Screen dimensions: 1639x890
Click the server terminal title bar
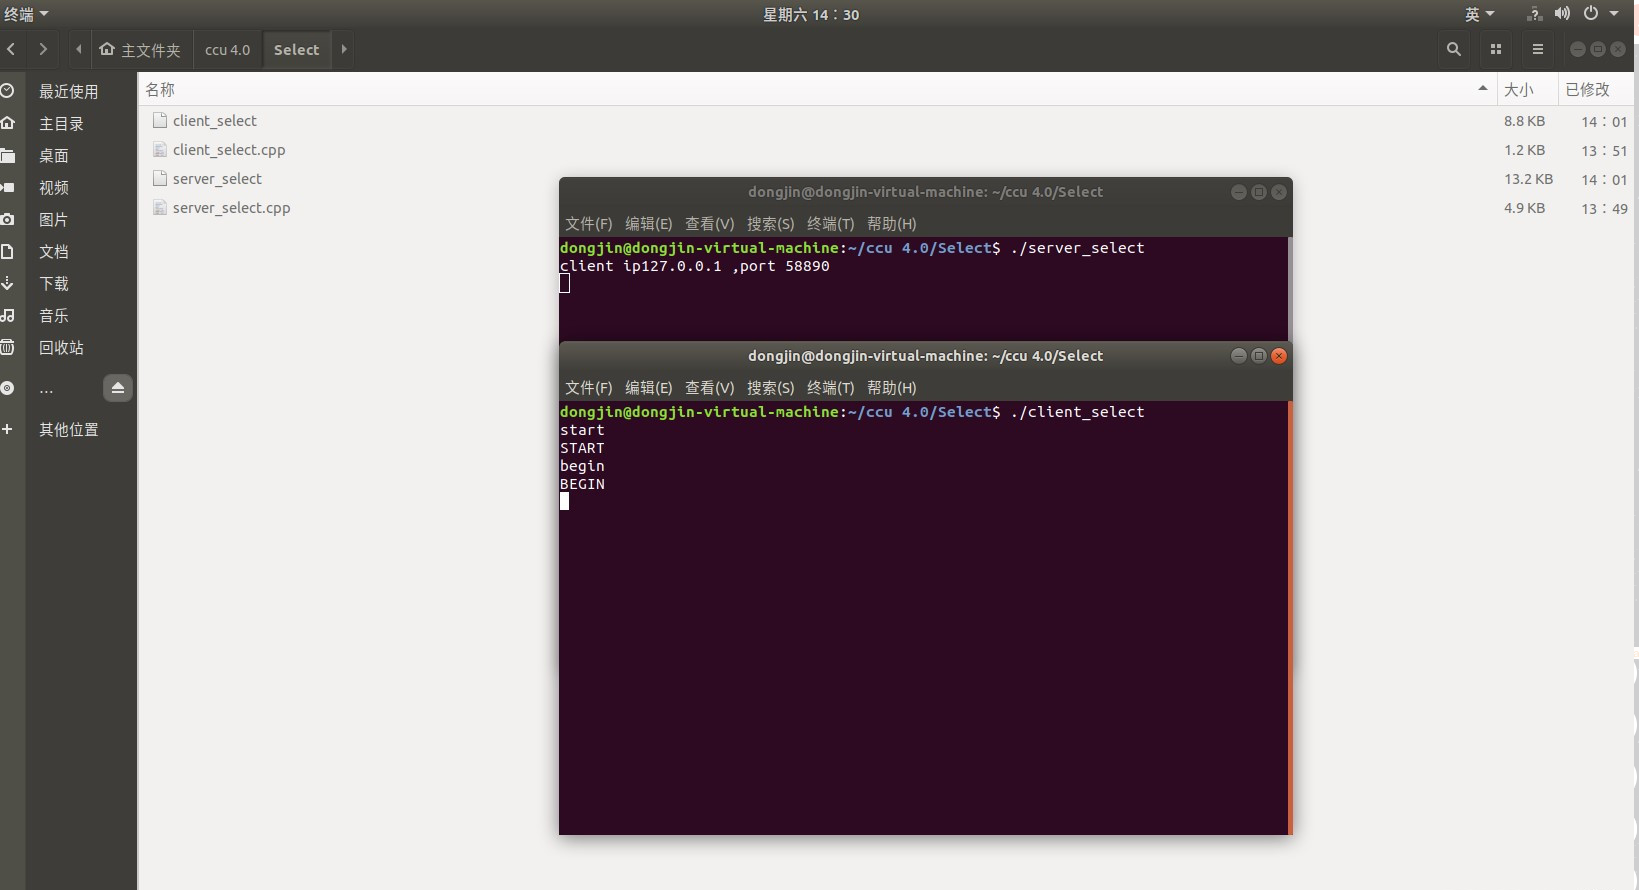[925, 192]
